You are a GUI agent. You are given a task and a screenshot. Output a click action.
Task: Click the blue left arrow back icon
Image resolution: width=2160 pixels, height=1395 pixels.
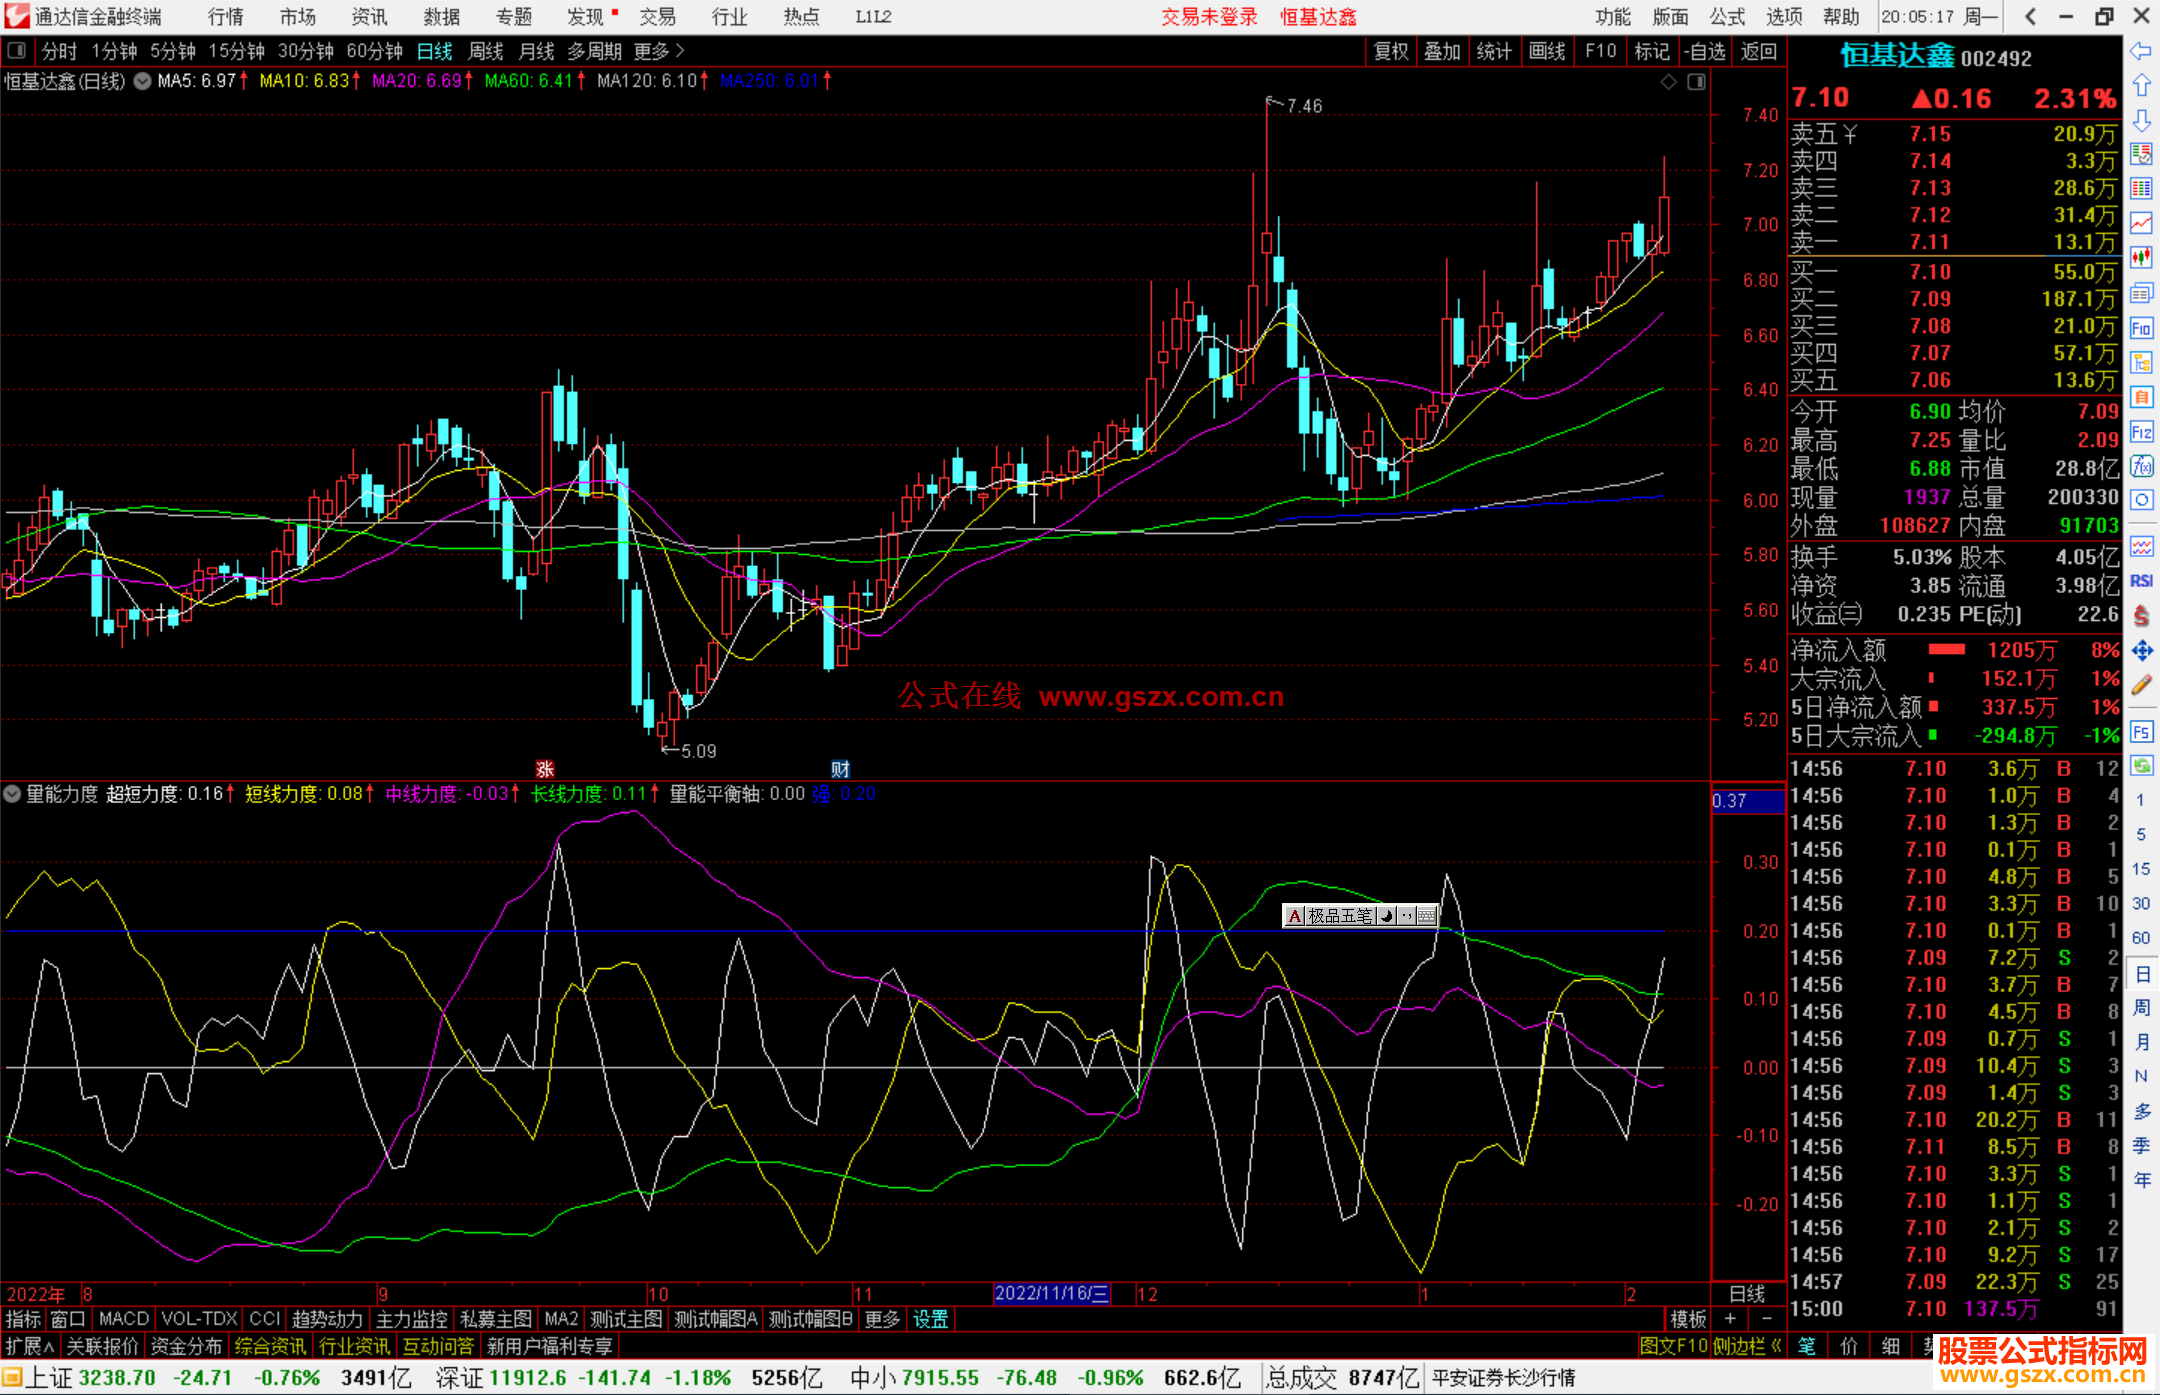tap(2141, 51)
